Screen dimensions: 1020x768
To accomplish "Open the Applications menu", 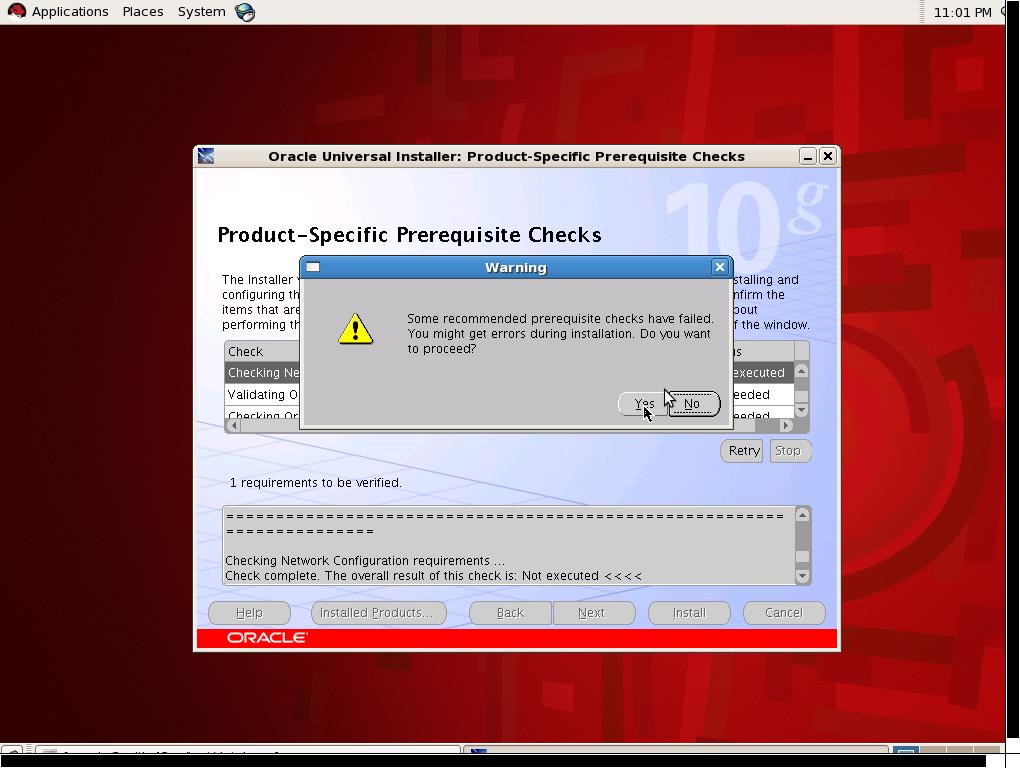I will click(70, 12).
